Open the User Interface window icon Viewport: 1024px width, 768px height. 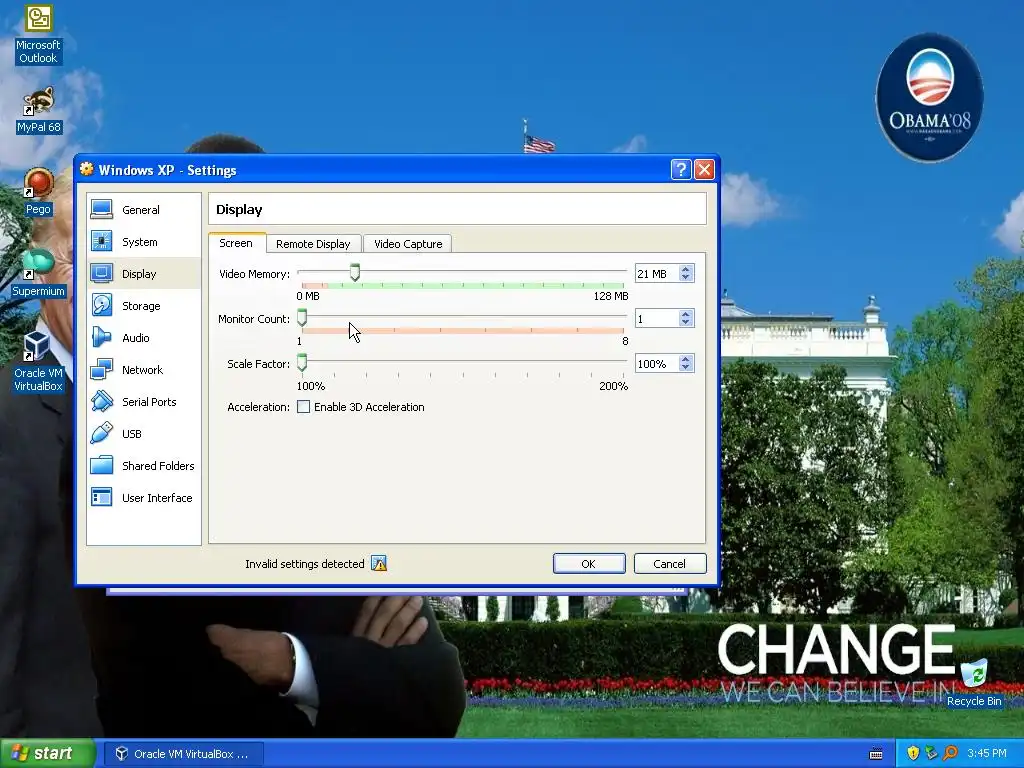point(102,498)
